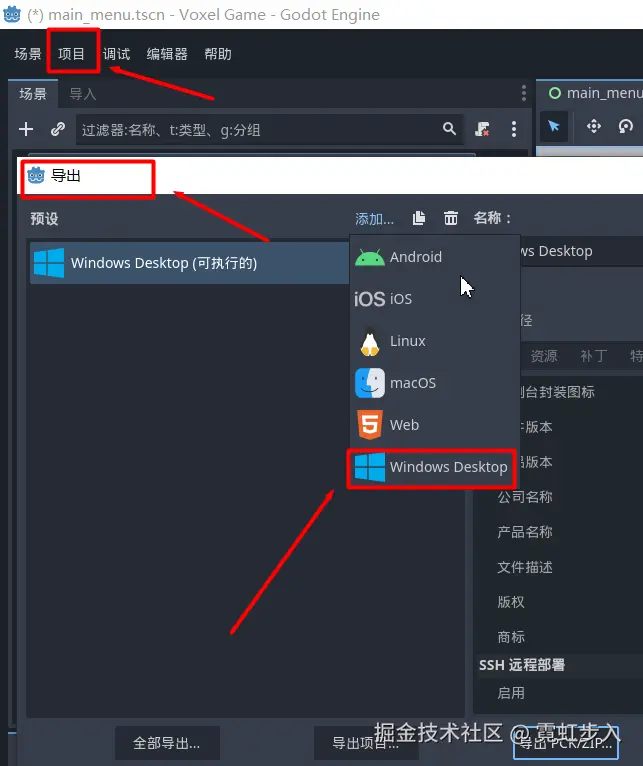
Task: Select Windows Desktop (可执行的) preset
Action: coord(190,263)
